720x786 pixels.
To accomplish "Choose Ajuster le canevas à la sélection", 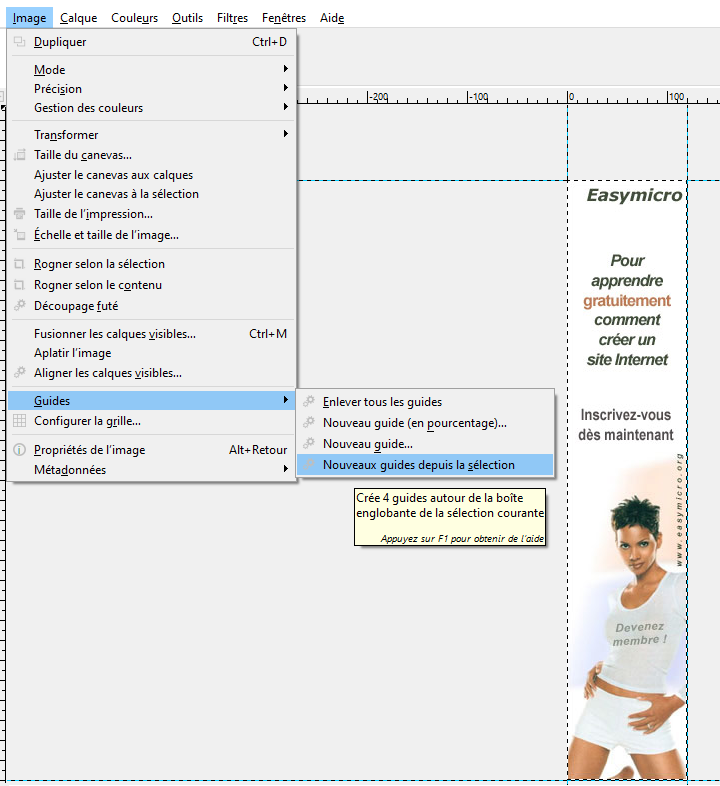I will 152,194.
